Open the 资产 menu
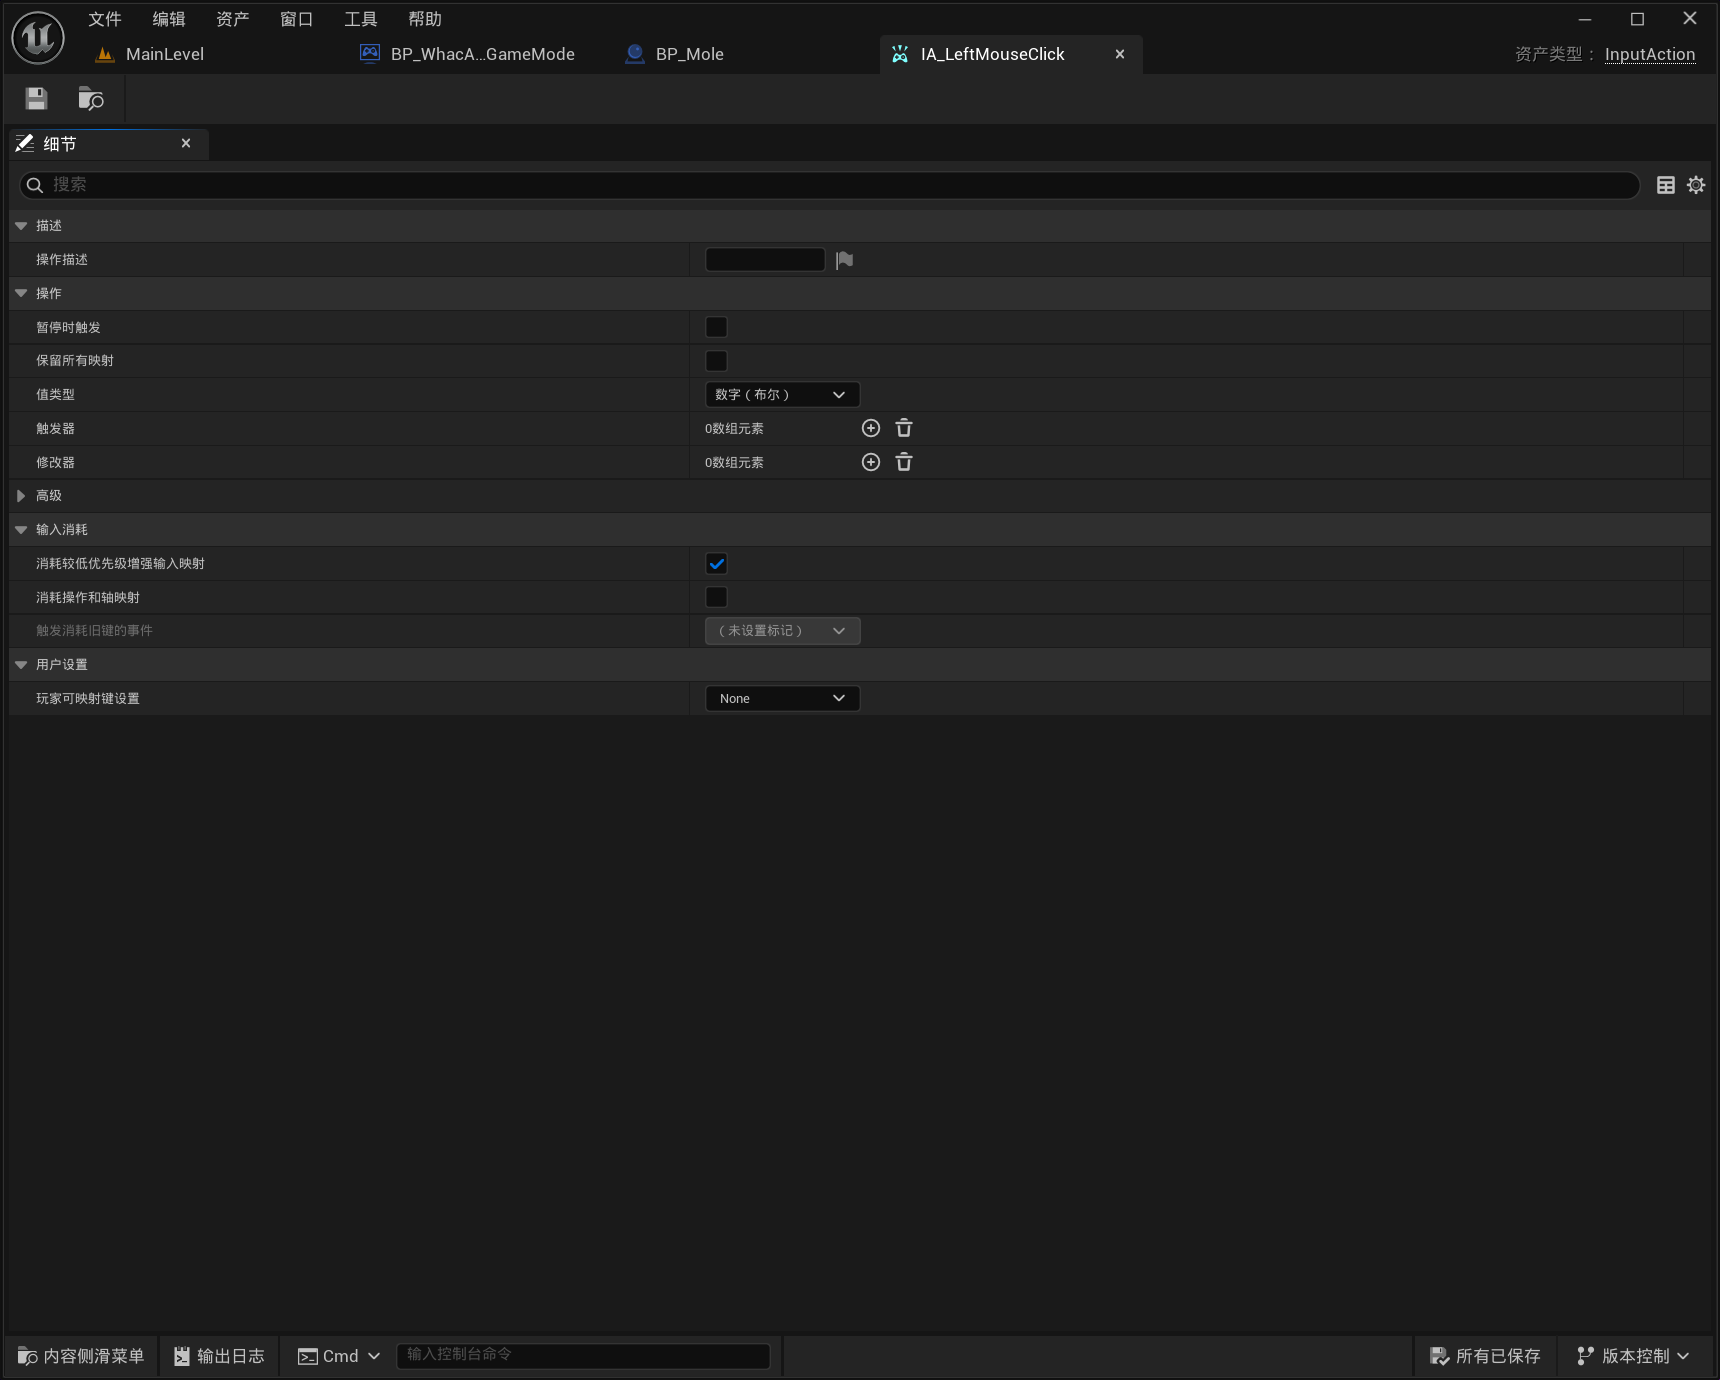The width and height of the screenshot is (1720, 1380). pyautogui.click(x=233, y=19)
